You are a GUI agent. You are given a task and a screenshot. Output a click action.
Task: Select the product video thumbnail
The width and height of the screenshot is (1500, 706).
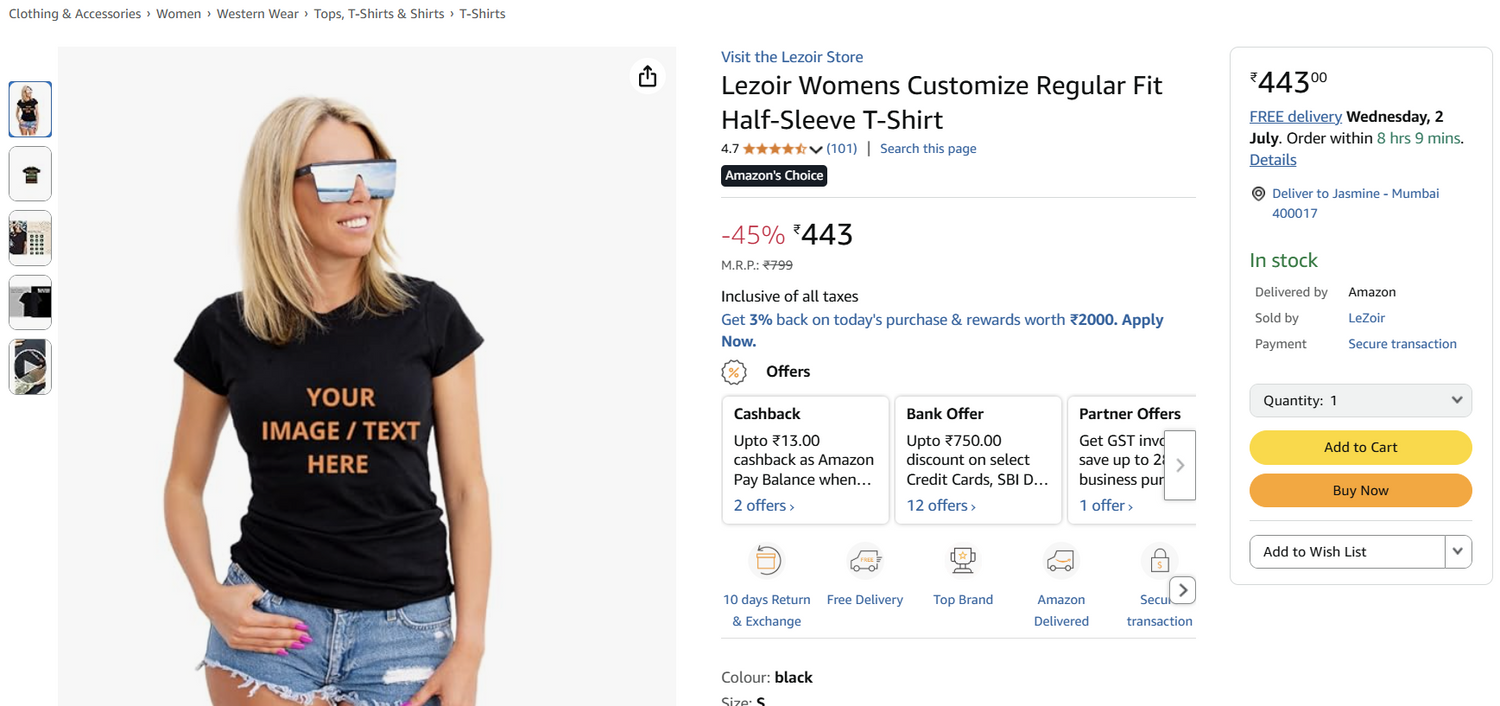coord(30,367)
